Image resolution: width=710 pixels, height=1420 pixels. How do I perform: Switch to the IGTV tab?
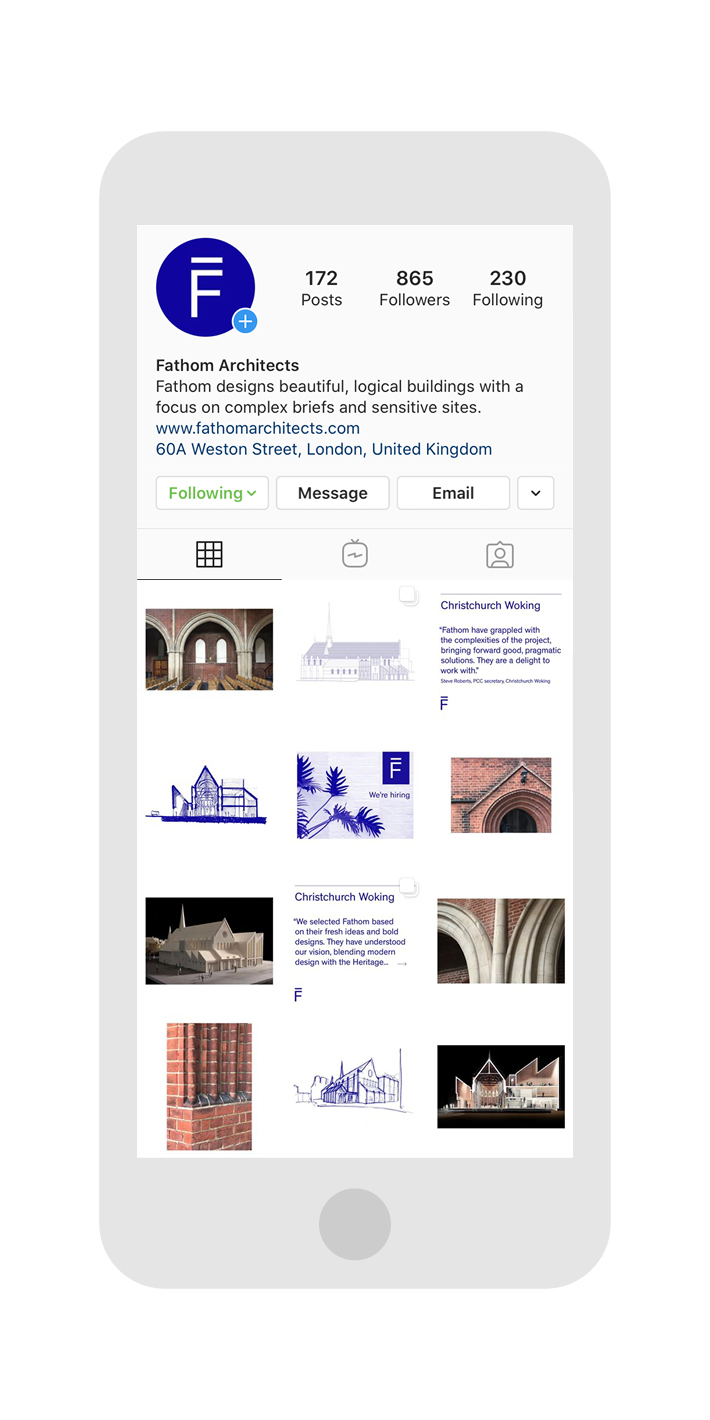[355, 554]
